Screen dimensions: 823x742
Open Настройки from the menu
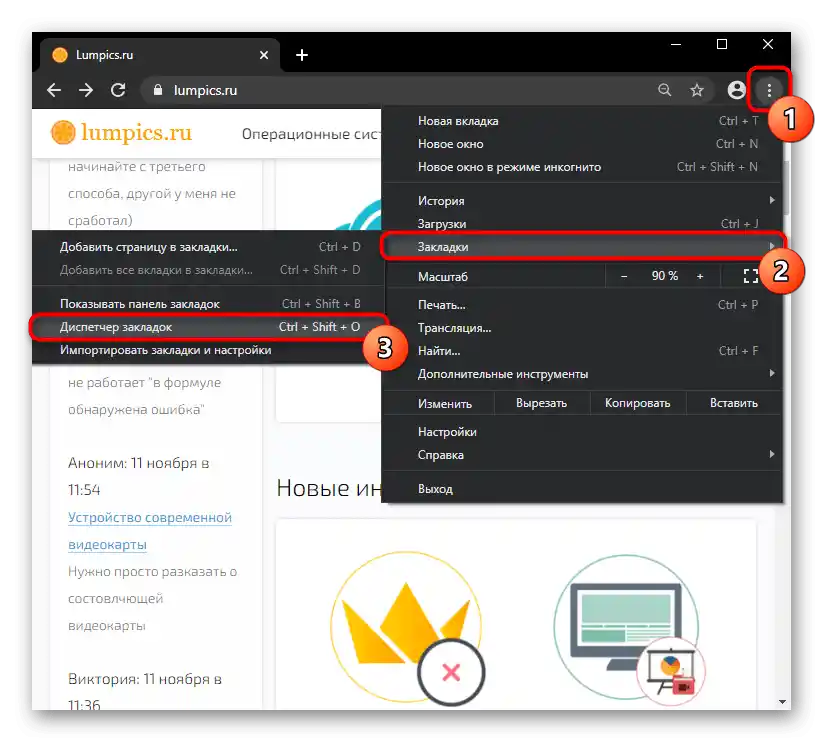pyautogui.click(x=583, y=432)
